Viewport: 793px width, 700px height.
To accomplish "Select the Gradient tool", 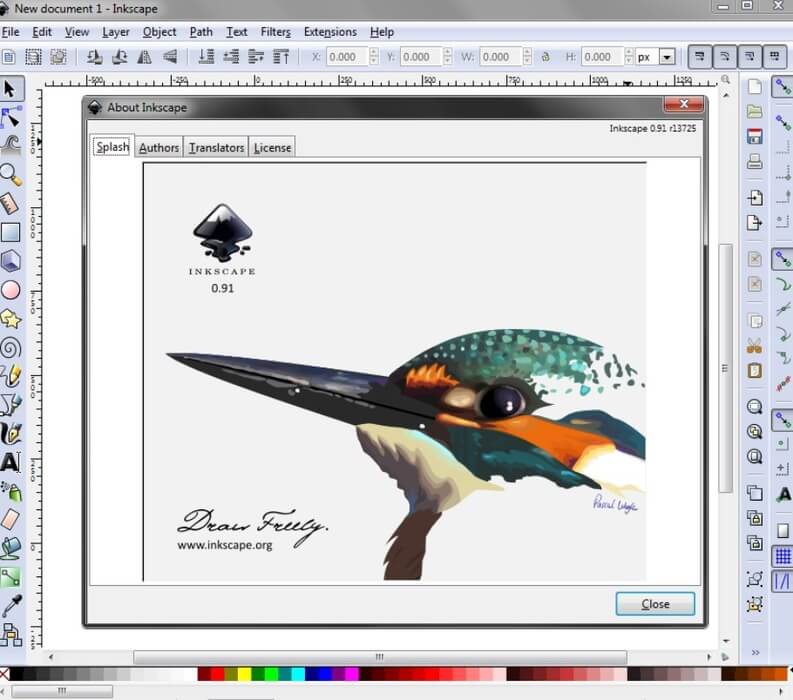I will (x=10, y=577).
